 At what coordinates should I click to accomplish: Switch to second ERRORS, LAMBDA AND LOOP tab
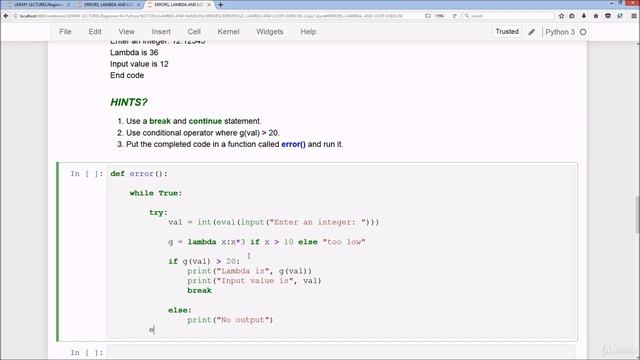[107, 4]
